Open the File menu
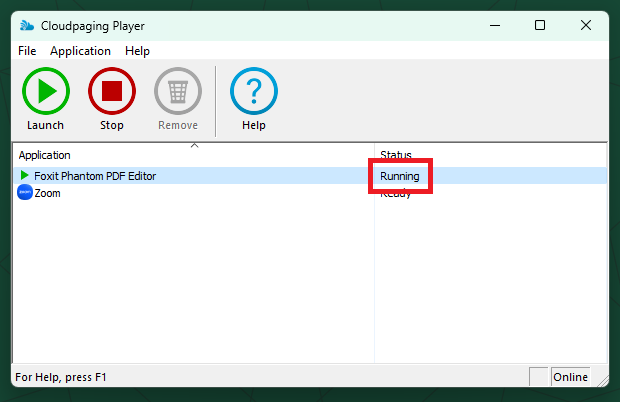The width and height of the screenshot is (620, 402). (27, 51)
